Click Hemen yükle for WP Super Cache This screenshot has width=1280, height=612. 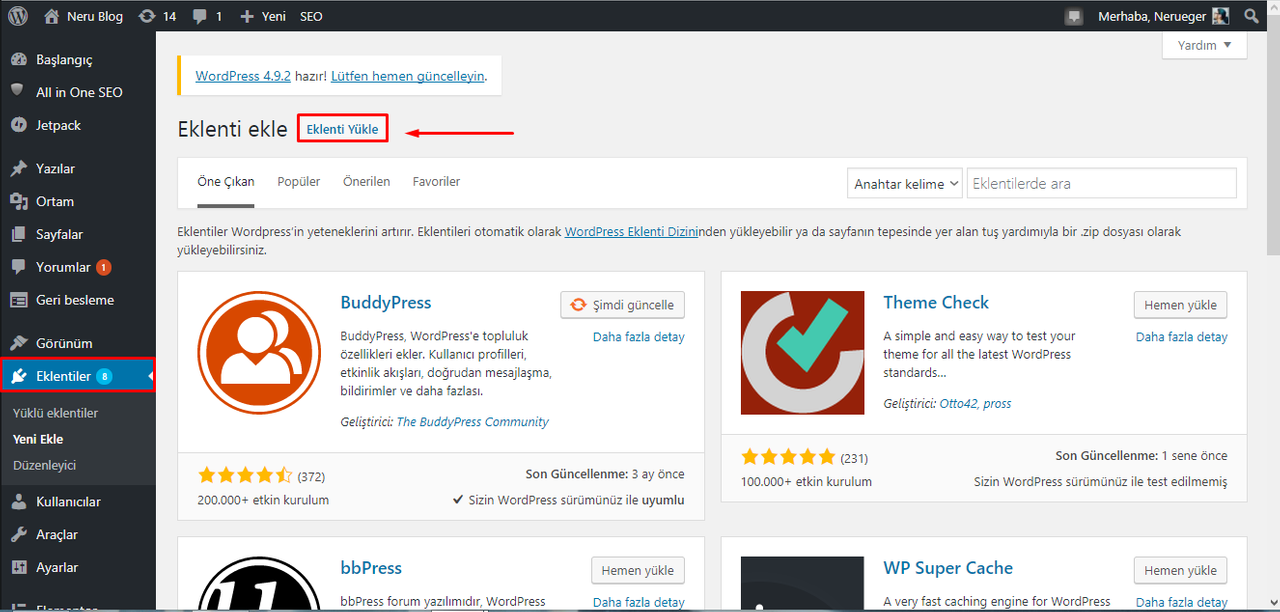[1180, 570]
